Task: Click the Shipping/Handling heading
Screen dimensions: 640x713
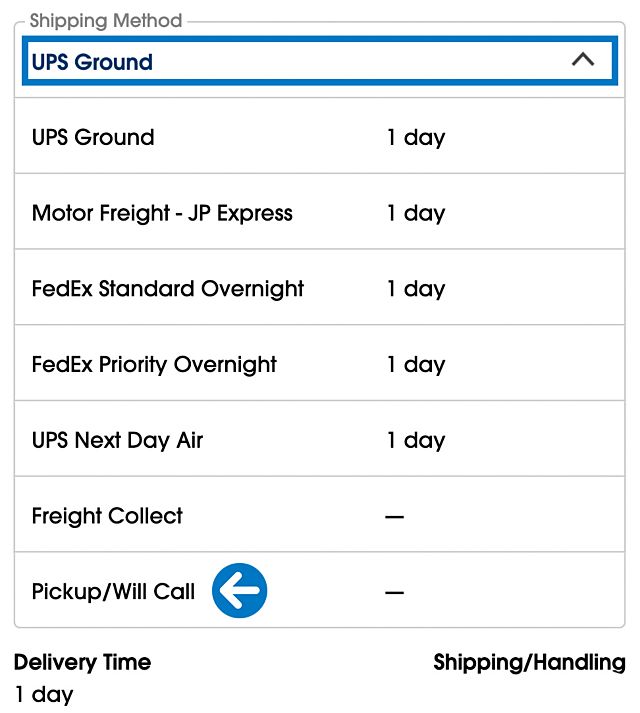Action: tap(529, 662)
